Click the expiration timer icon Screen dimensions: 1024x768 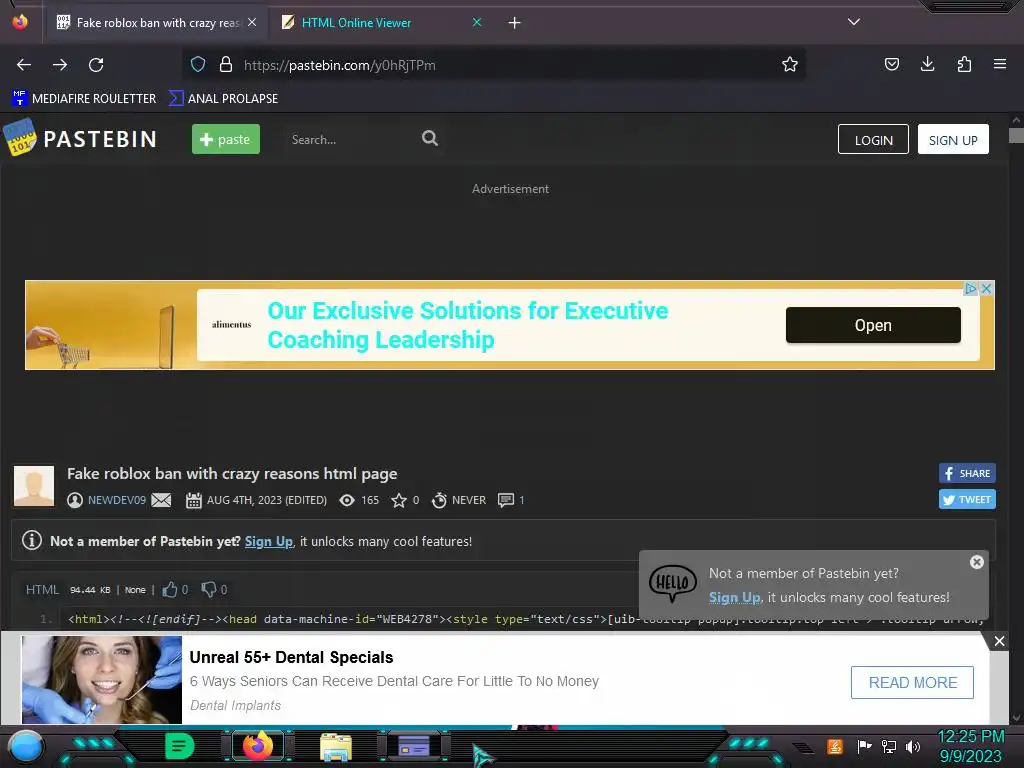point(440,500)
